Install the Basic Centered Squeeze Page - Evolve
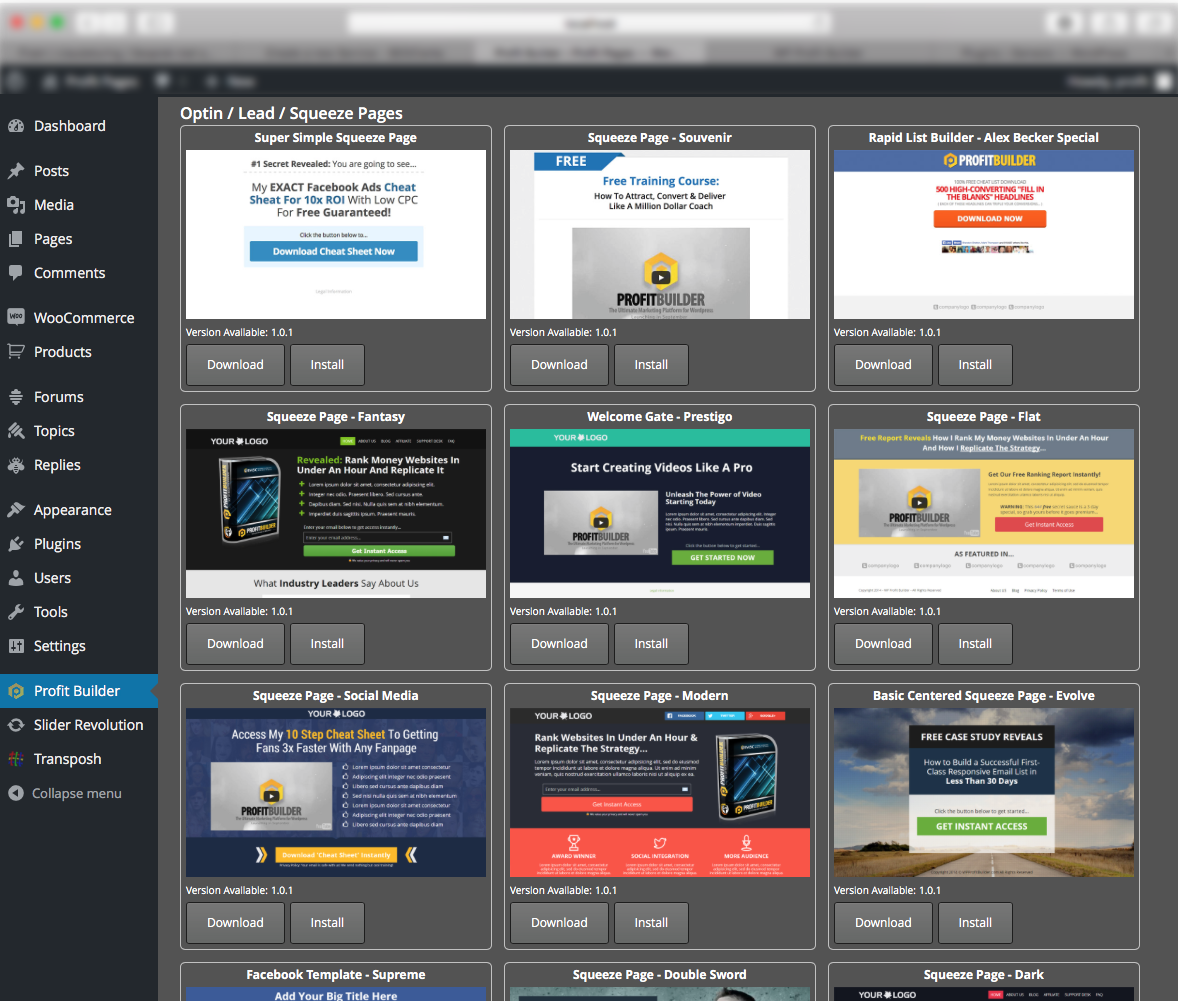Viewport: 1178px width, 1001px height. (x=975, y=923)
